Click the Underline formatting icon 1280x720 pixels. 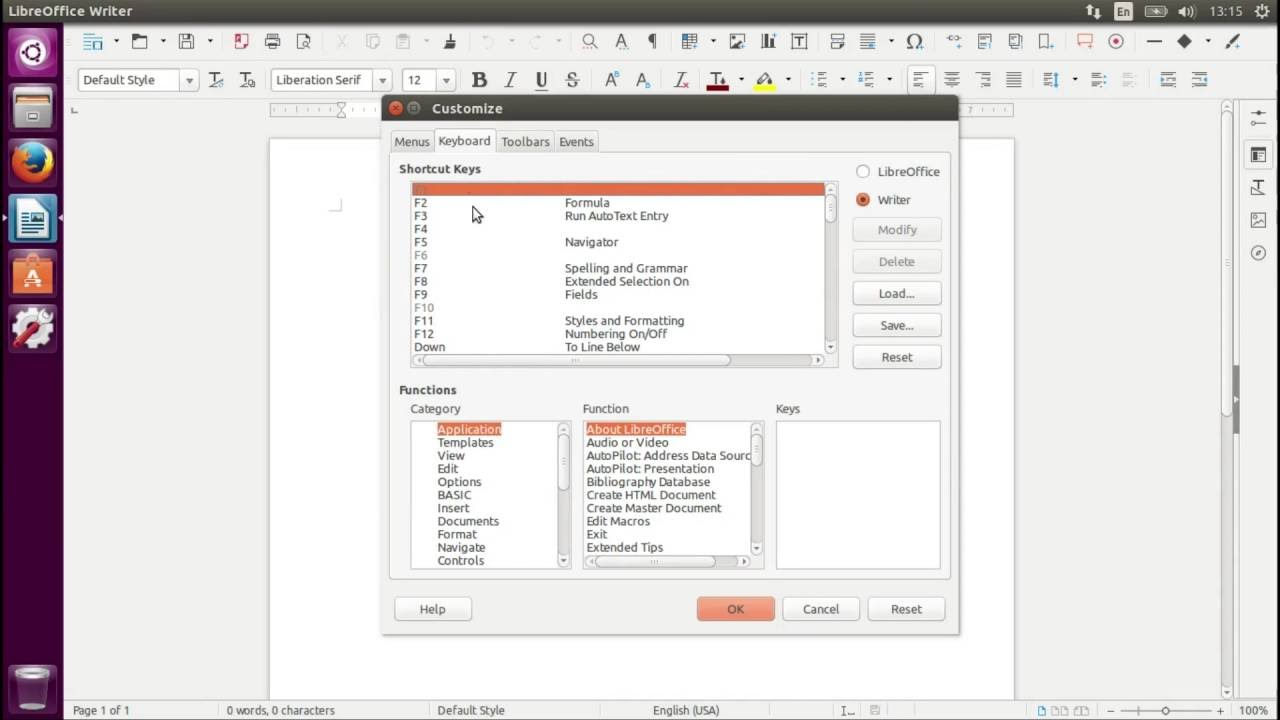click(541, 80)
